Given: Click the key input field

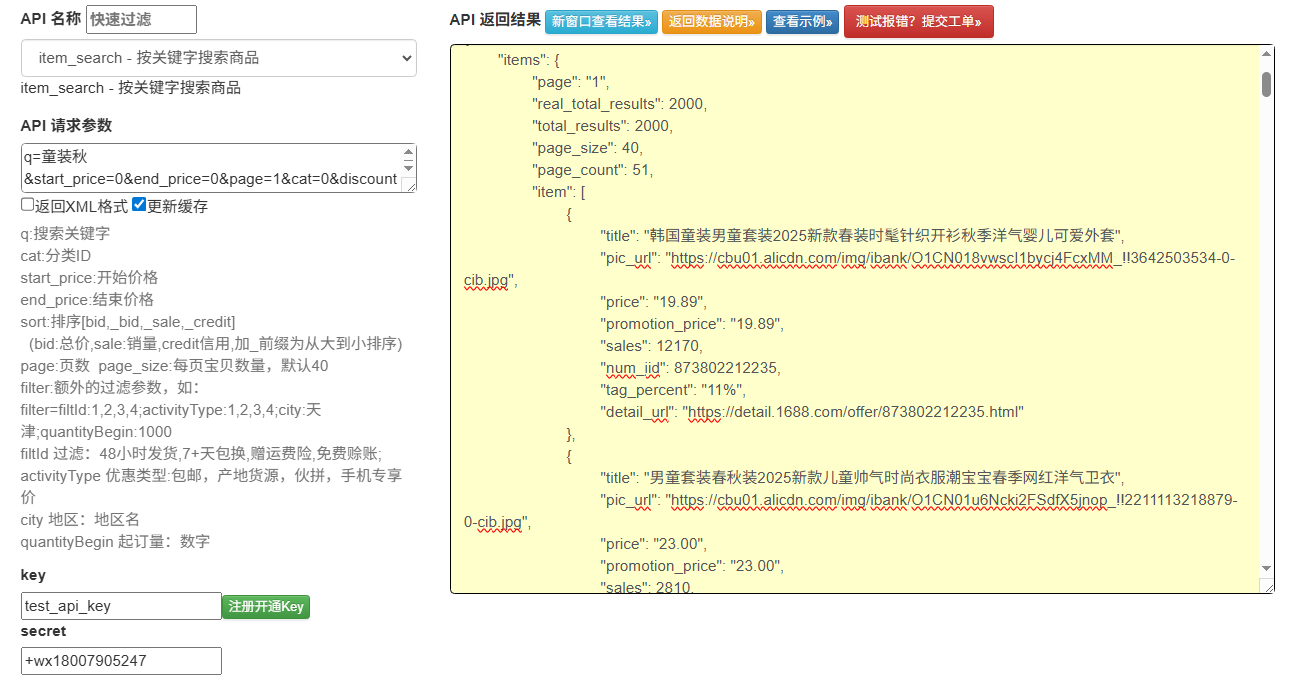Looking at the screenshot, I should pyautogui.click(x=121, y=606).
